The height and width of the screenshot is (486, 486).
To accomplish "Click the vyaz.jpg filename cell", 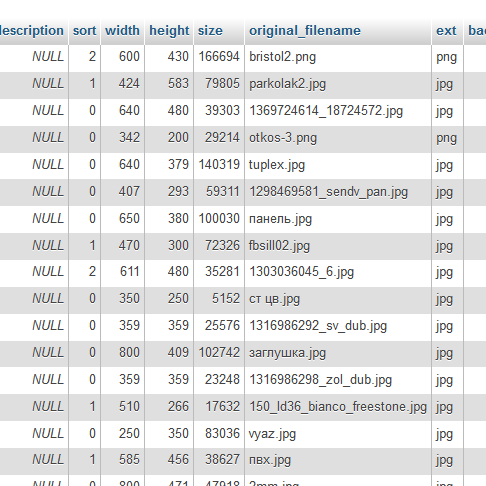I will click(338, 434).
